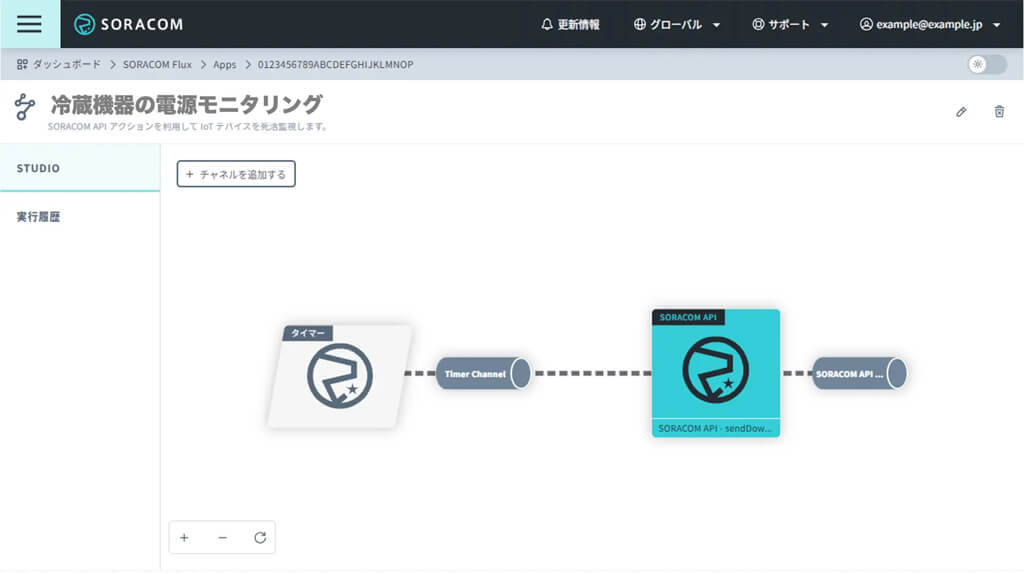Select the SORACOM API output channel
Viewport: 1024px width, 574px height.
tap(859, 374)
